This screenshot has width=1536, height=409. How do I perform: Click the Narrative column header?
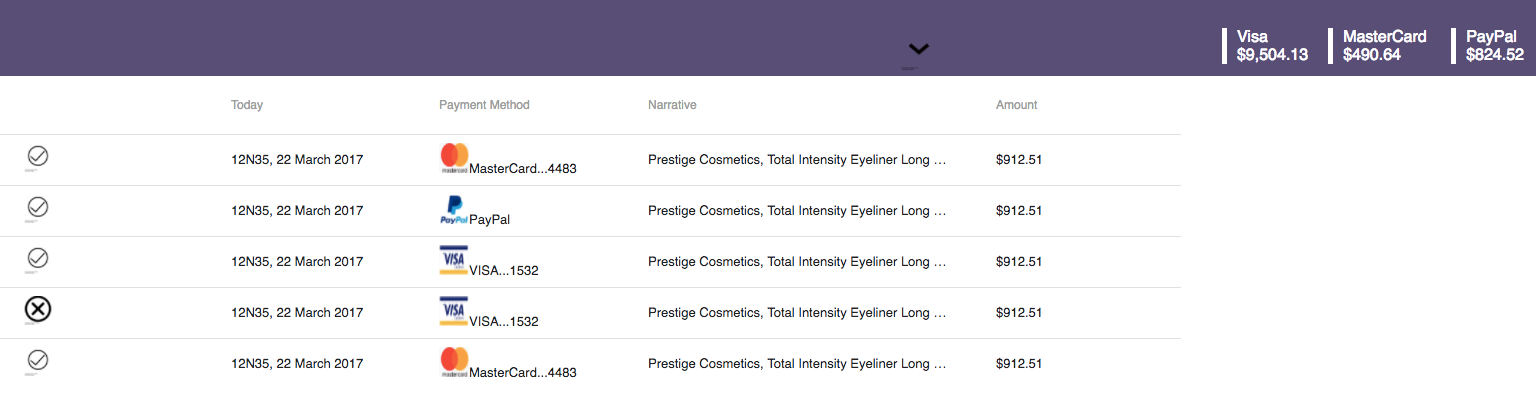pyautogui.click(x=671, y=105)
